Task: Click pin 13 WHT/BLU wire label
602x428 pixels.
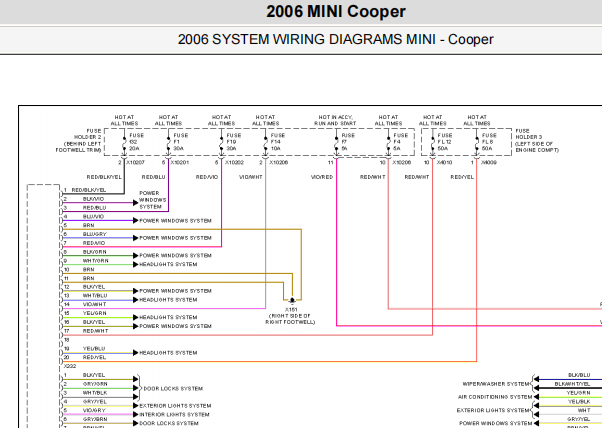Action: click(x=95, y=296)
